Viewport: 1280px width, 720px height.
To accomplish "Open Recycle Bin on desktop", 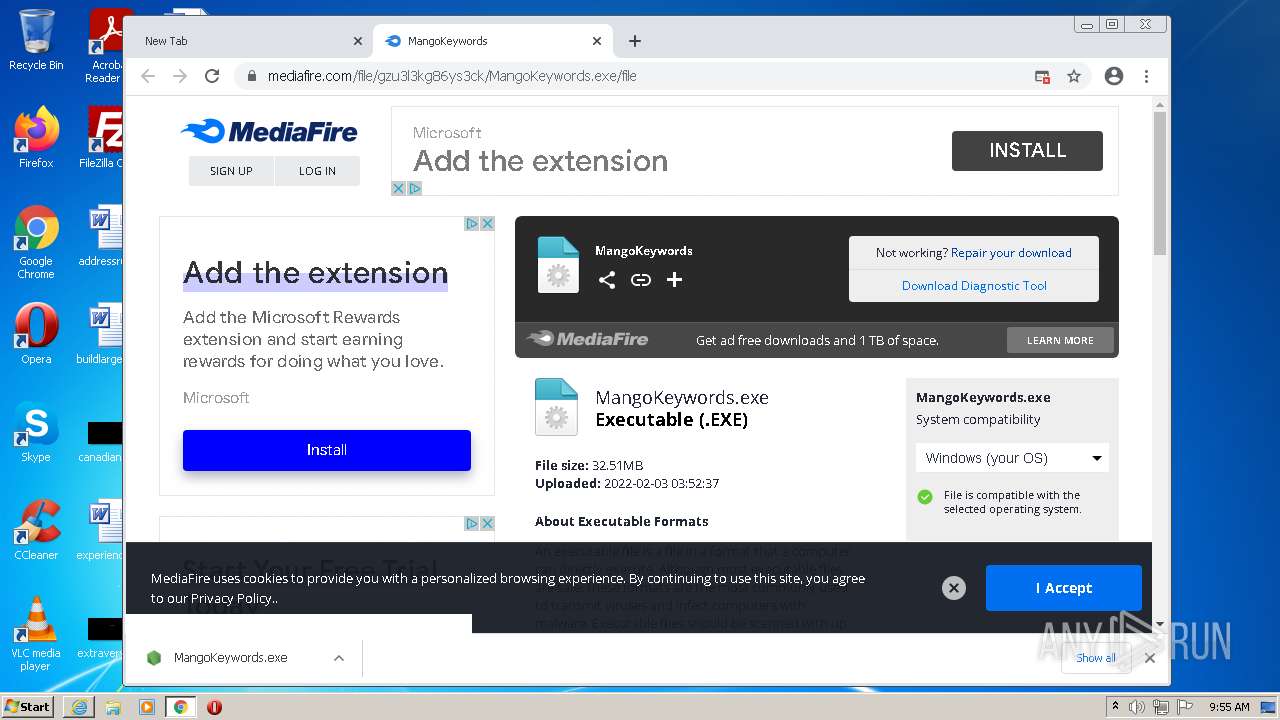I will point(36,40).
